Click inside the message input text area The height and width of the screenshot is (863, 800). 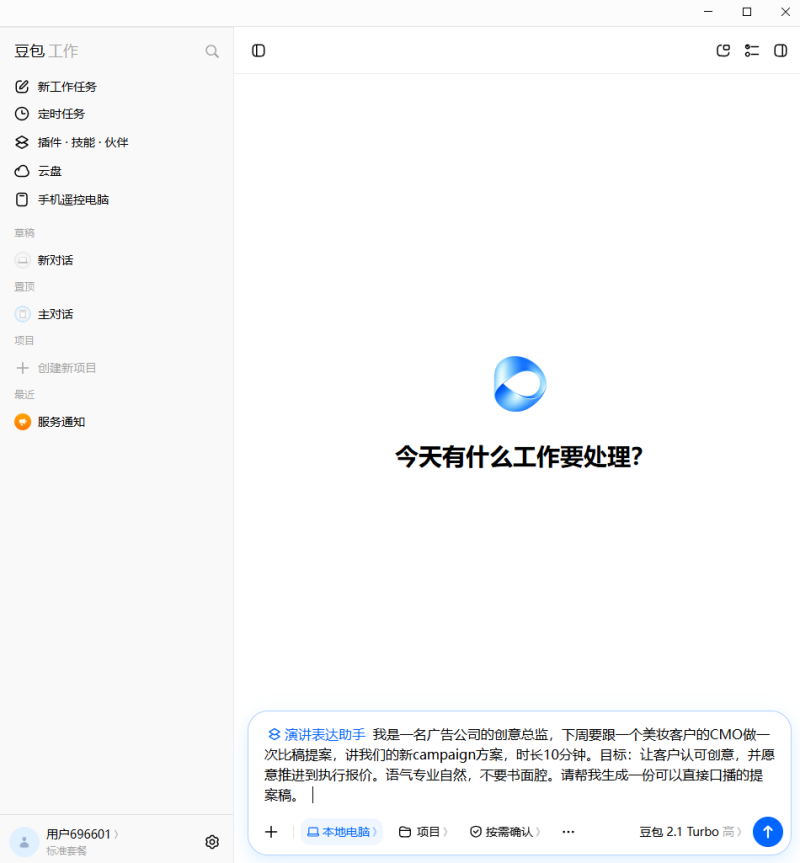pyautogui.click(x=519, y=764)
